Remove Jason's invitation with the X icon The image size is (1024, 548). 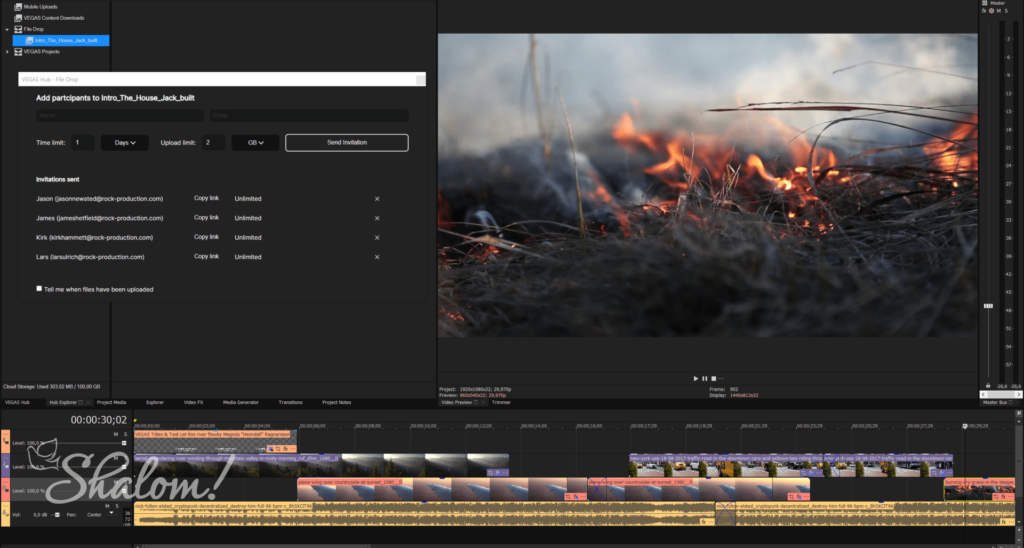(x=377, y=199)
